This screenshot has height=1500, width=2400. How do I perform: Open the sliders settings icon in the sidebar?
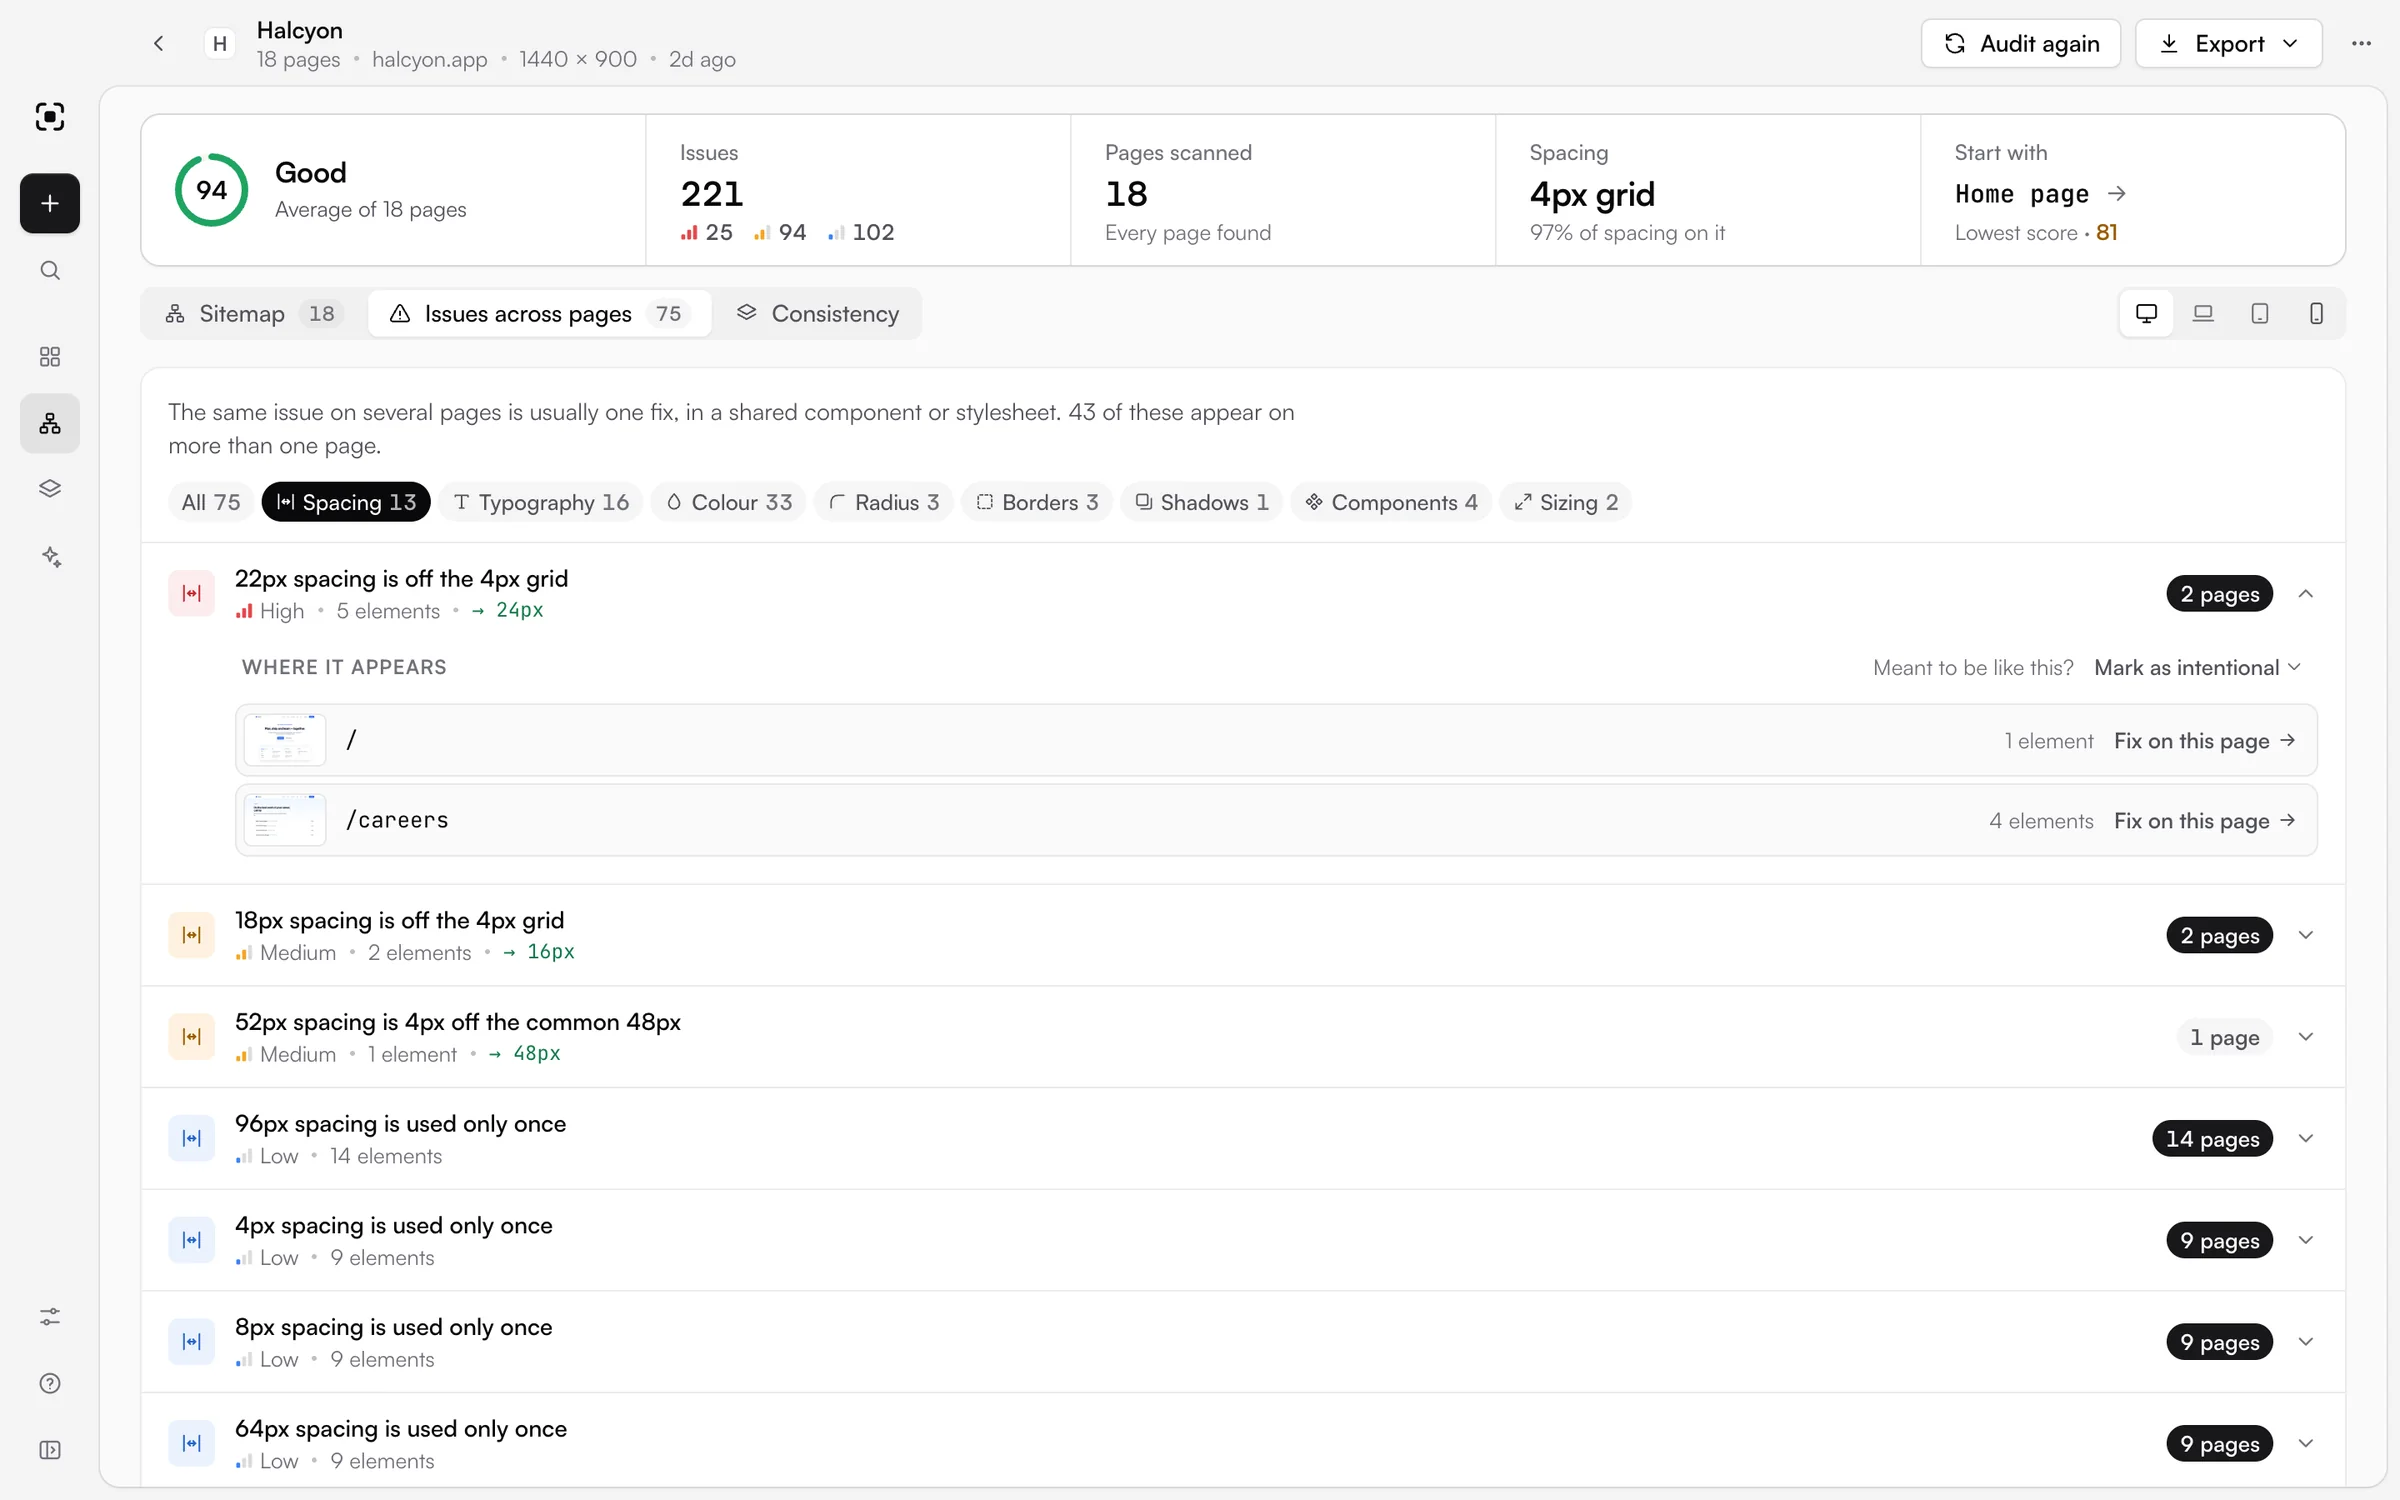coord(50,1317)
